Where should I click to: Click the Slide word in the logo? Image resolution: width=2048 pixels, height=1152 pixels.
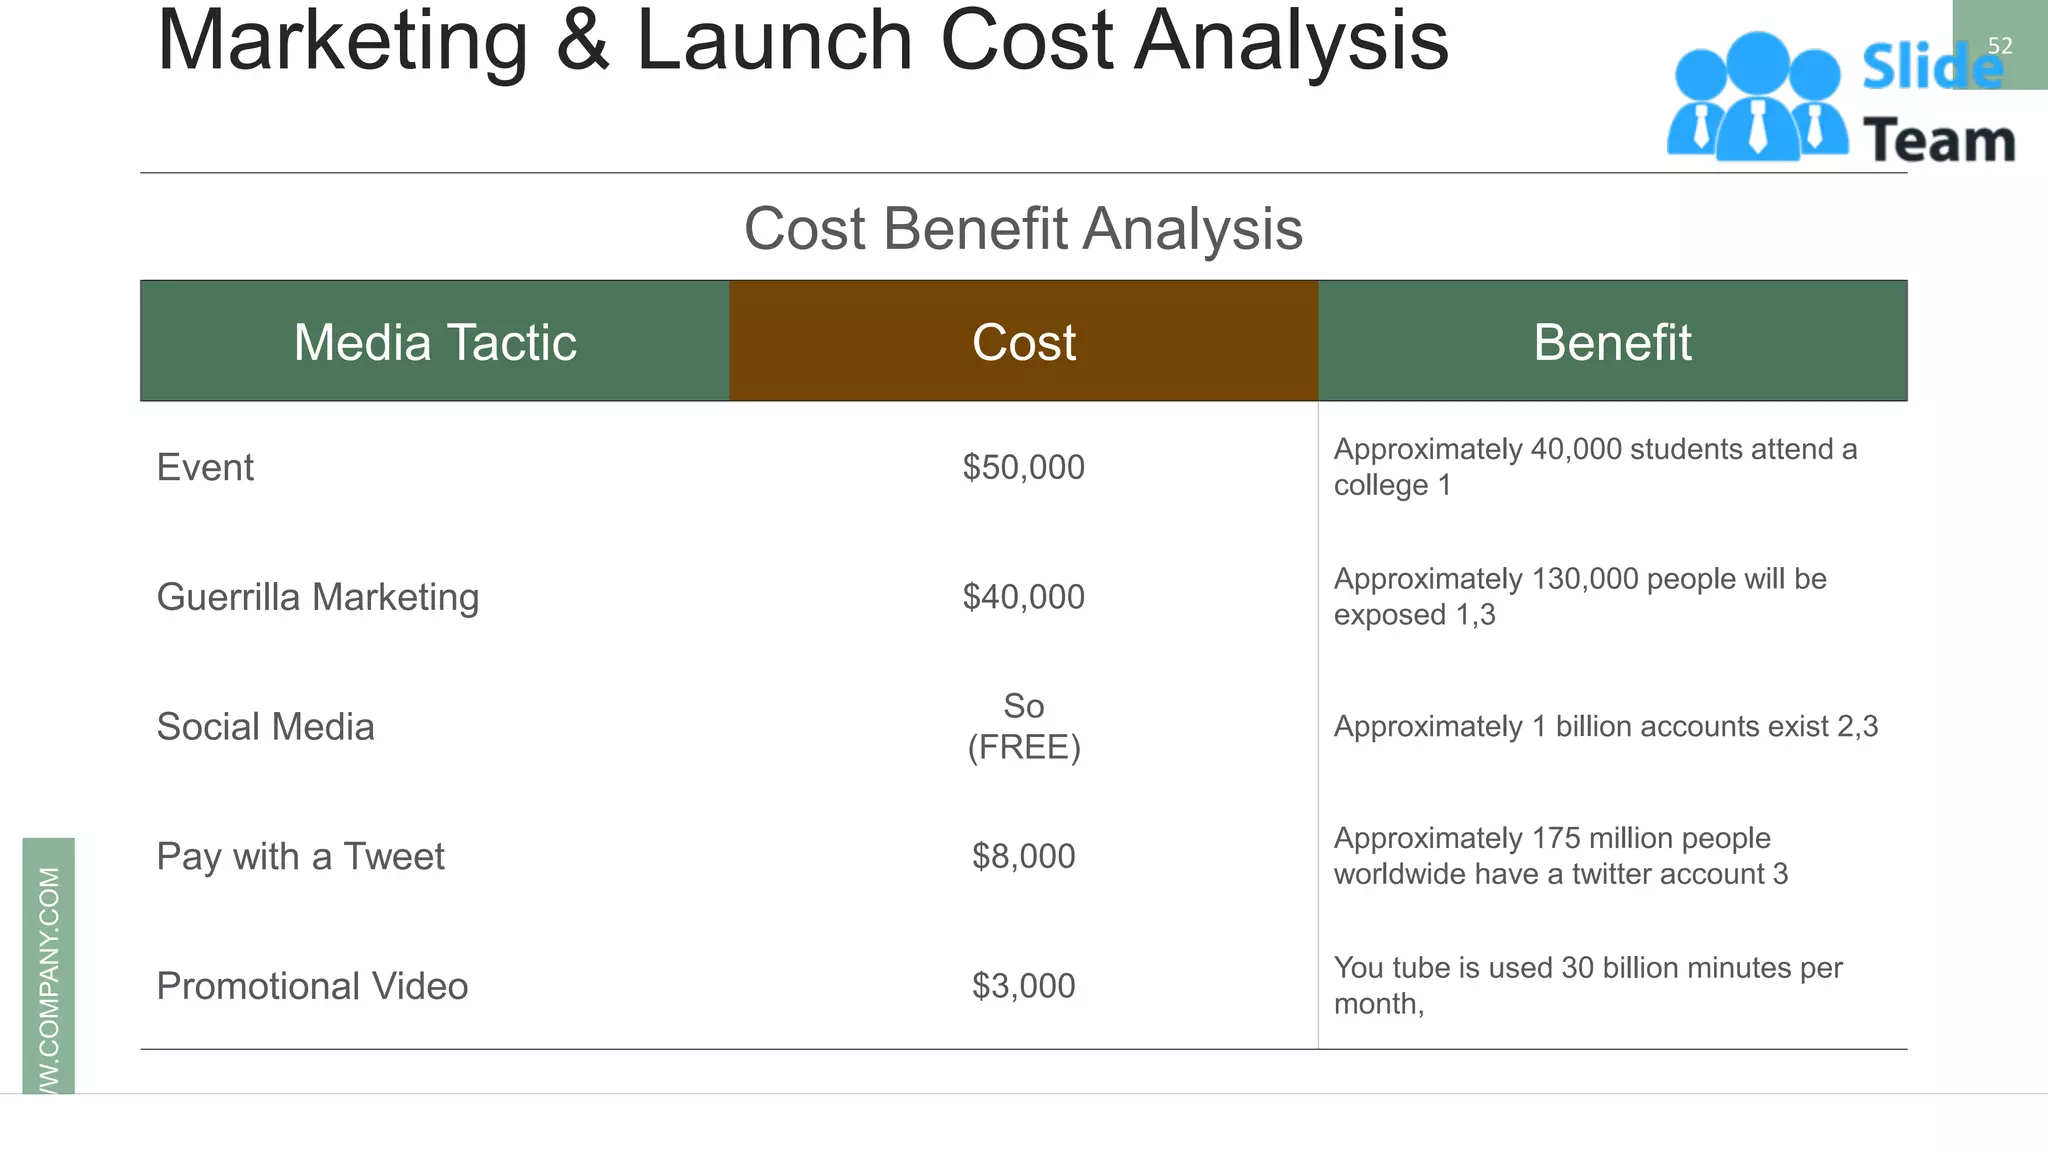click(1932, 67)
